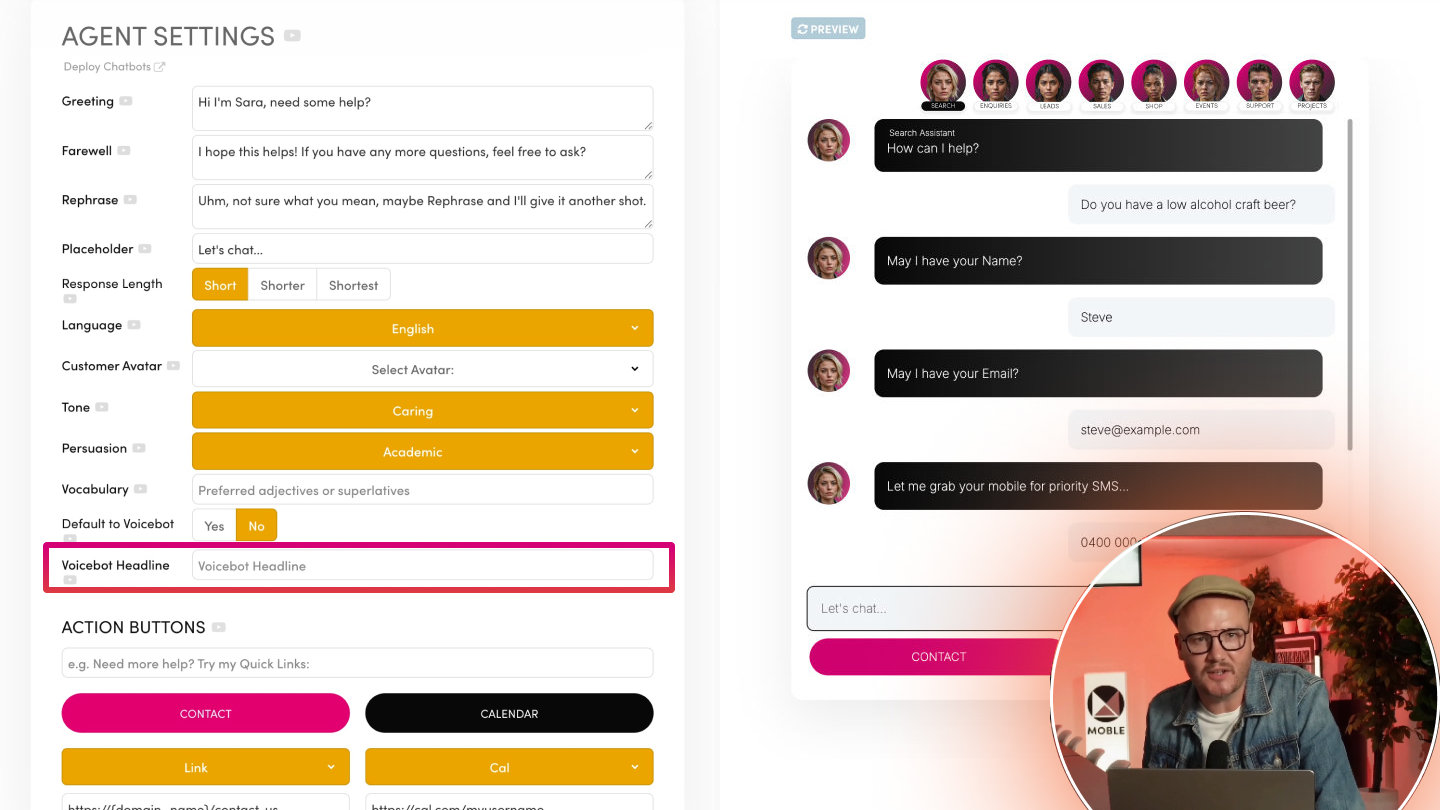Click into the Voicebot Headline field

[x=422, y=565]
